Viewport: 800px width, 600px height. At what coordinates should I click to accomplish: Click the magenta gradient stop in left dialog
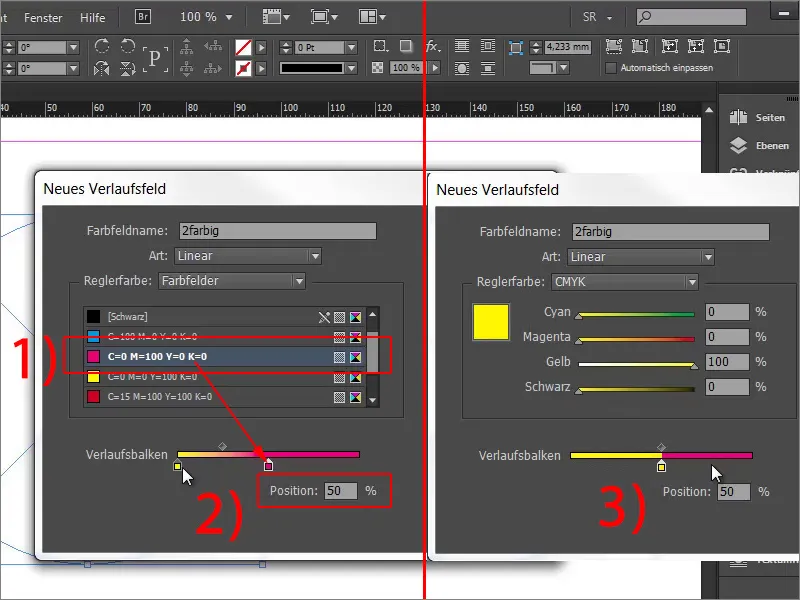[x=268, y=465]
